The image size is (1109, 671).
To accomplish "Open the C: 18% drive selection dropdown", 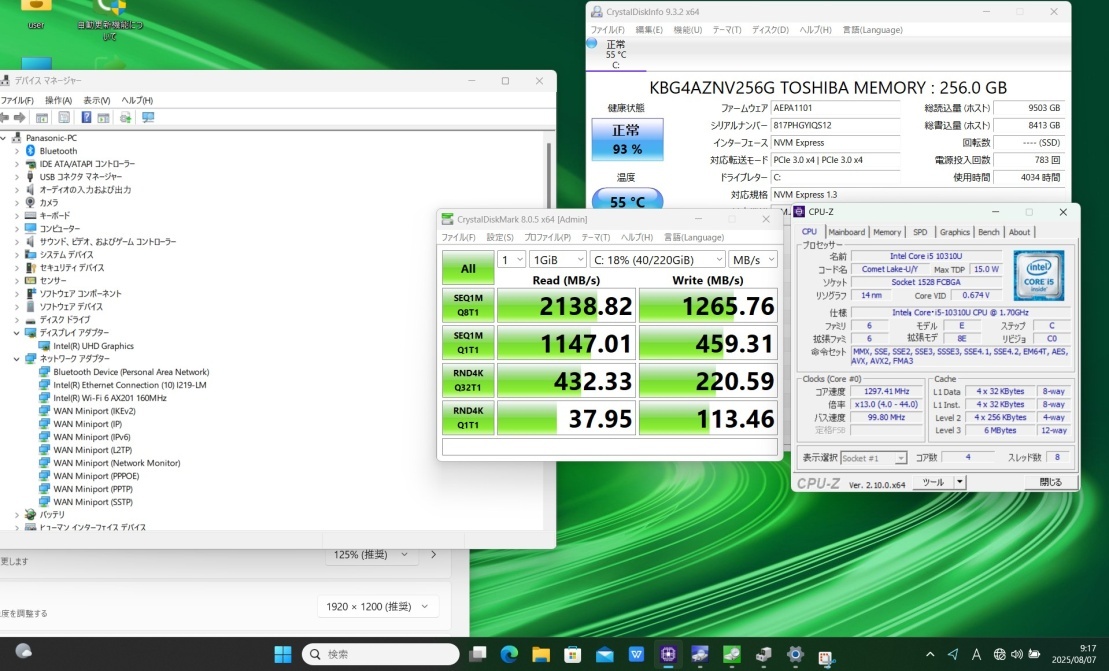I will coord(657,260).
